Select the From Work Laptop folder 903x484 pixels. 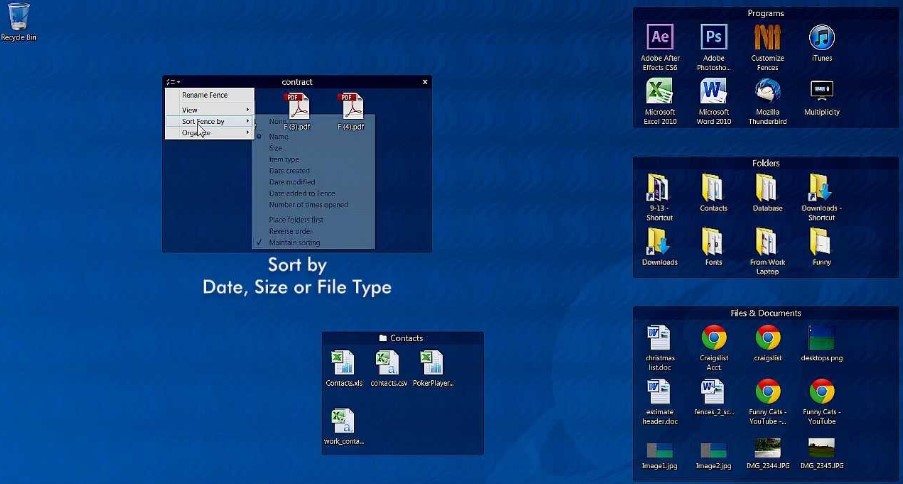click(x=768, y=242)
